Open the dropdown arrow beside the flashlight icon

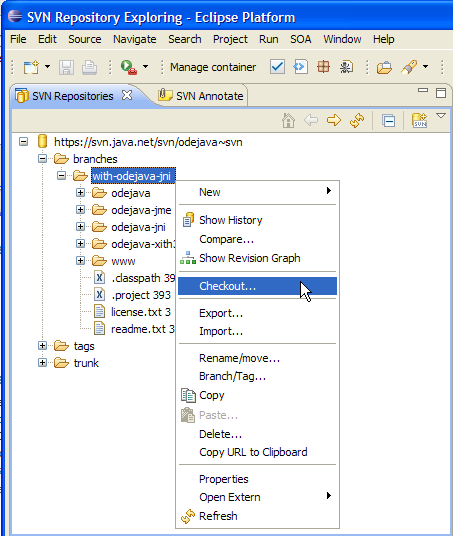click(425, 66)
